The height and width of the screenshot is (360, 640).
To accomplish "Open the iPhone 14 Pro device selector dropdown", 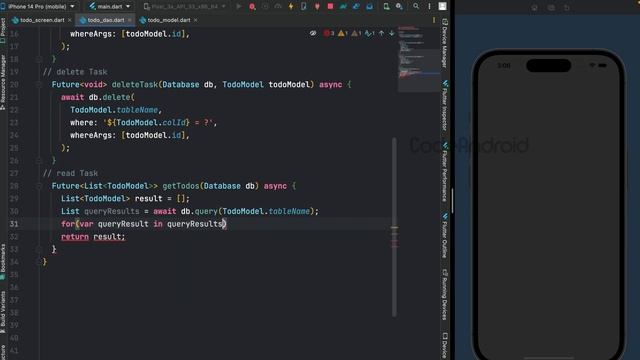I will tap(39, 7).
